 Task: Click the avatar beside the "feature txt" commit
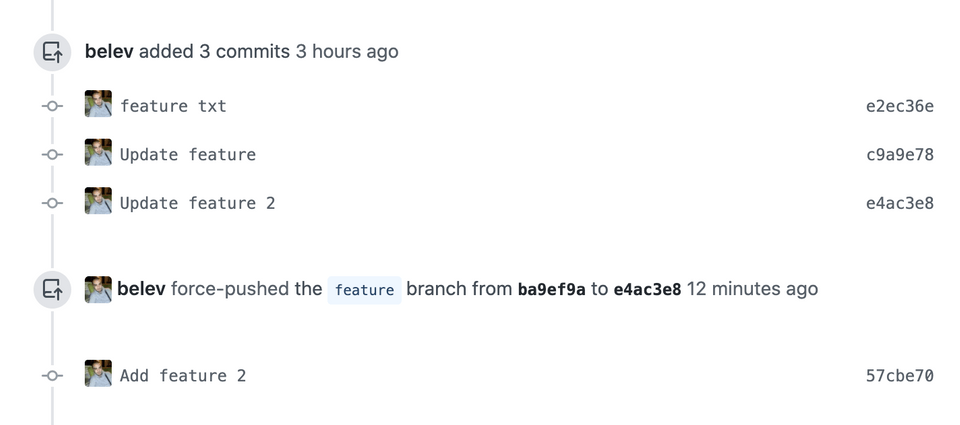pyautogui.click(x=98, y=104)
